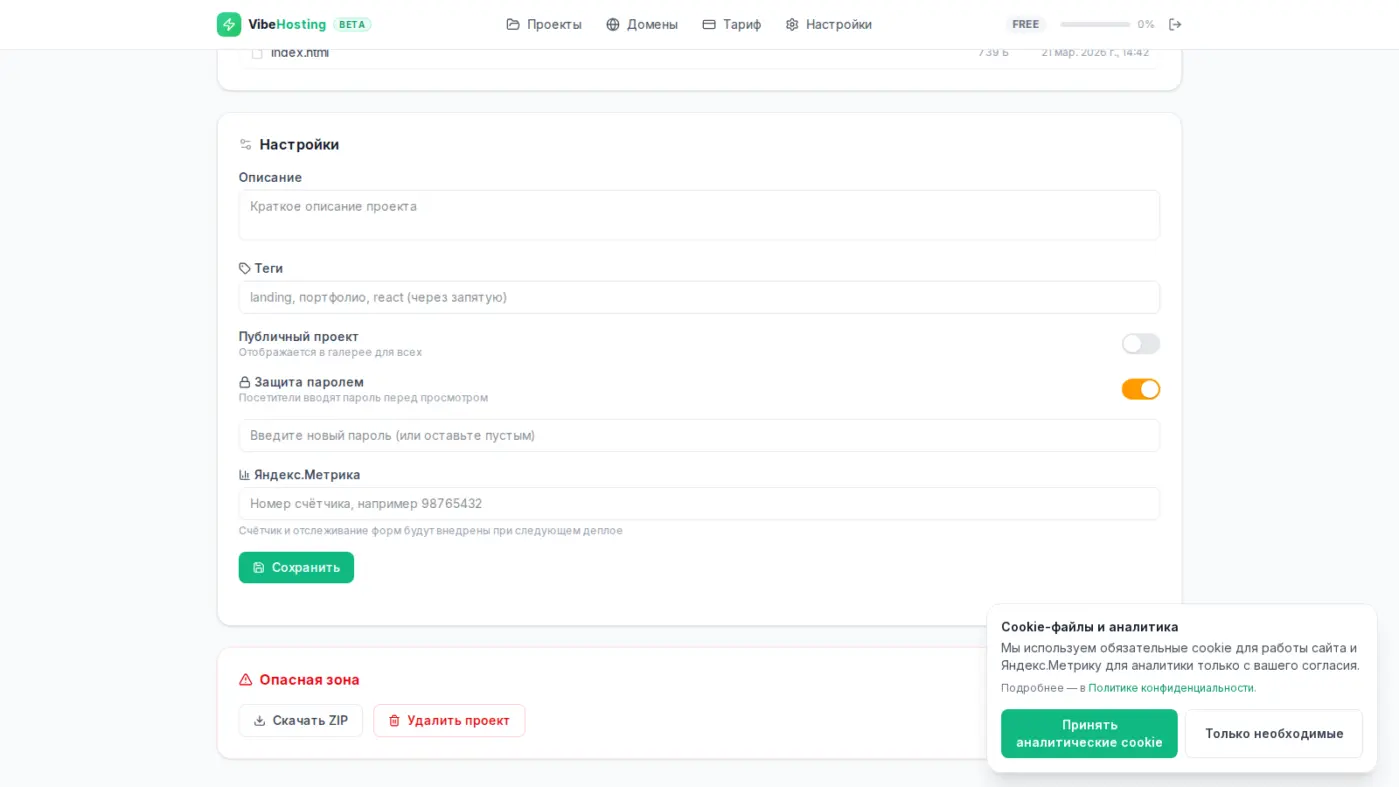Click the Настройки section heading

click(x=299, y=144)
